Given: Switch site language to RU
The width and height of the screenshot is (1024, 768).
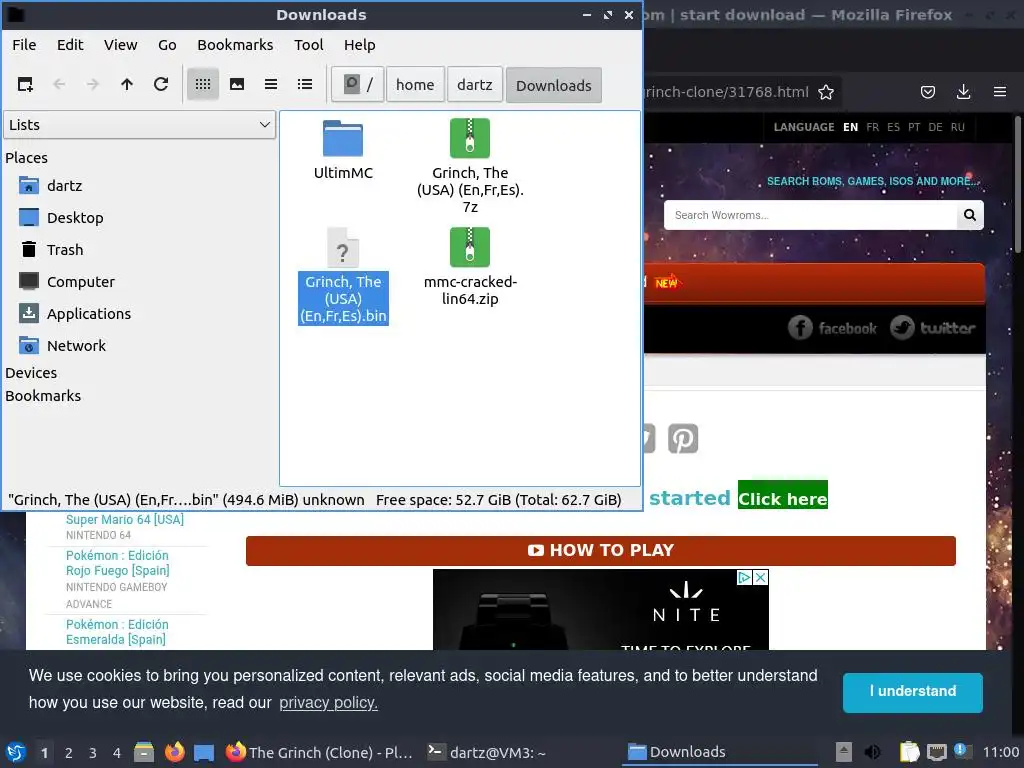Looking at the screenshot, I should (957, 127).
